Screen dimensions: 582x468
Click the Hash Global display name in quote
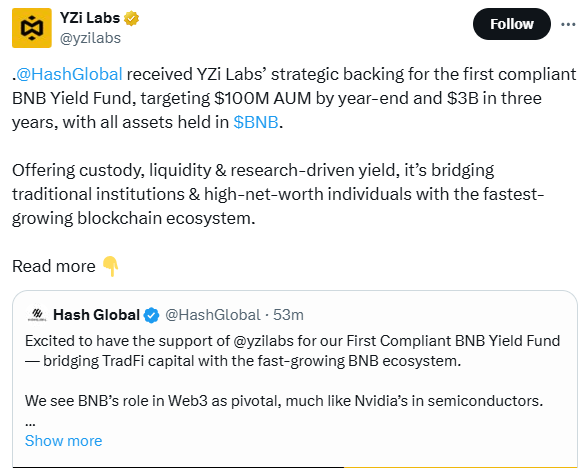coord(97,315)
